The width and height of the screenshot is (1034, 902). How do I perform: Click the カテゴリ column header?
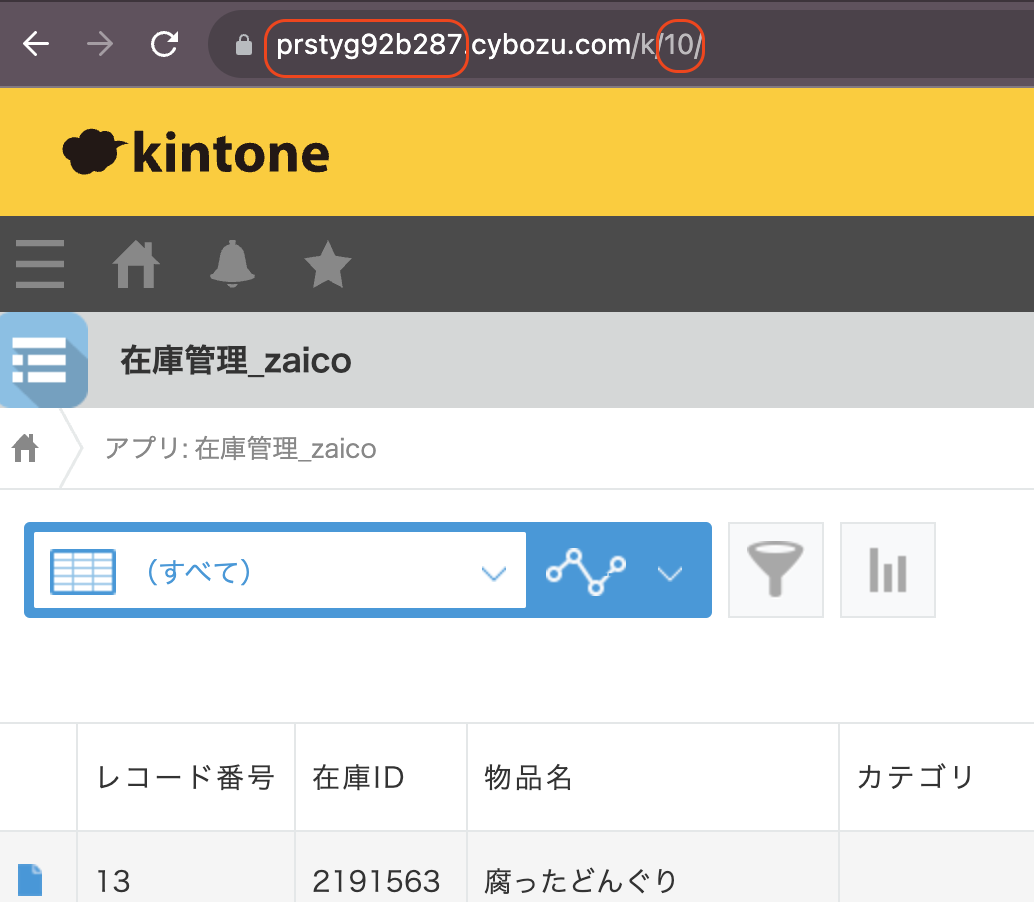(x=936, y=777)
